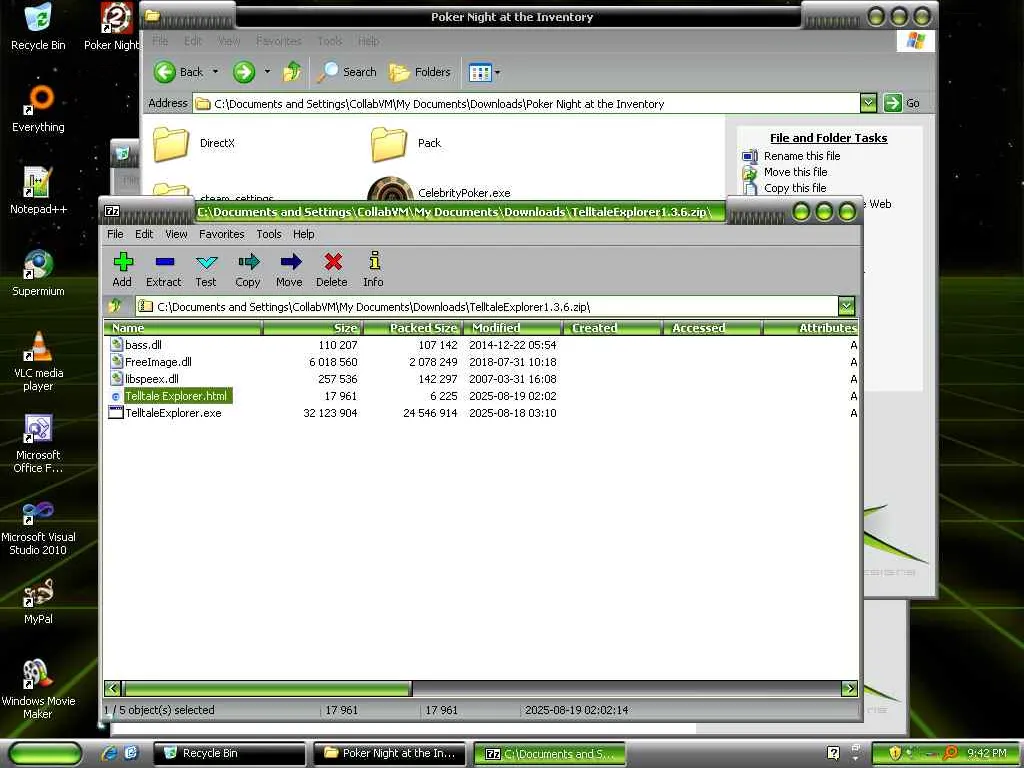Screen dimensions: 1024x768
Task: Launch MyPal from the desktop
Action: [38, 602]
